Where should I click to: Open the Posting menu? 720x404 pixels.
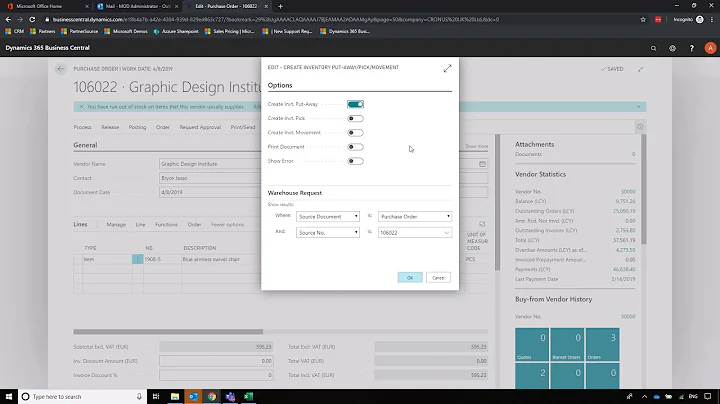pyautogui.click(x=137, y=127)
